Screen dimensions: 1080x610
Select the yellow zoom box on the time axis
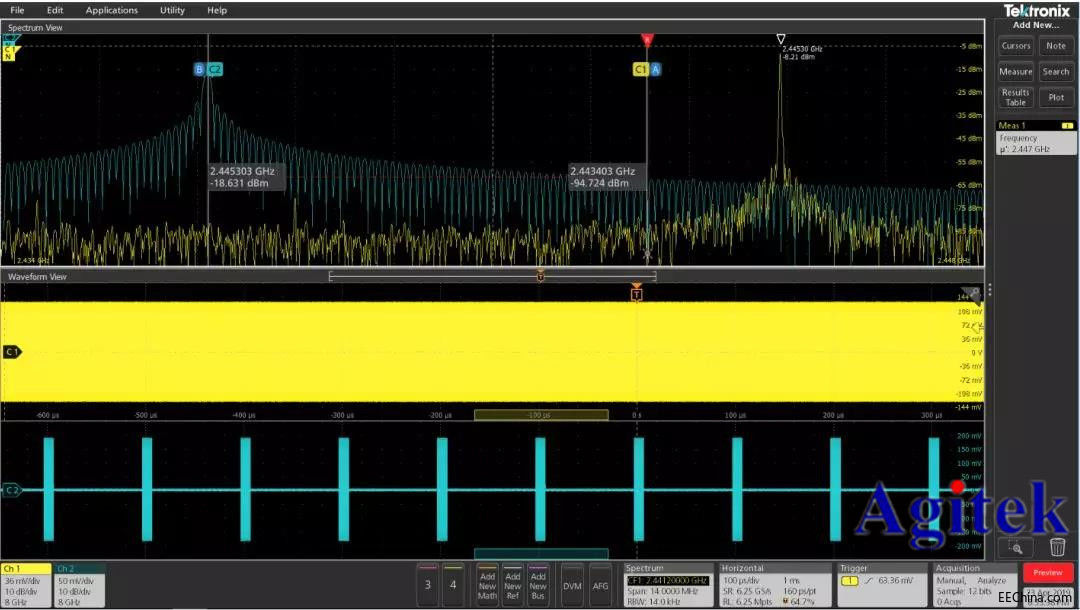541,415
